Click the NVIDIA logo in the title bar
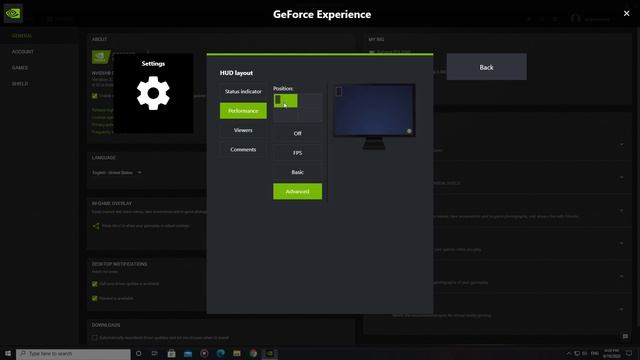 pos(13,13)
